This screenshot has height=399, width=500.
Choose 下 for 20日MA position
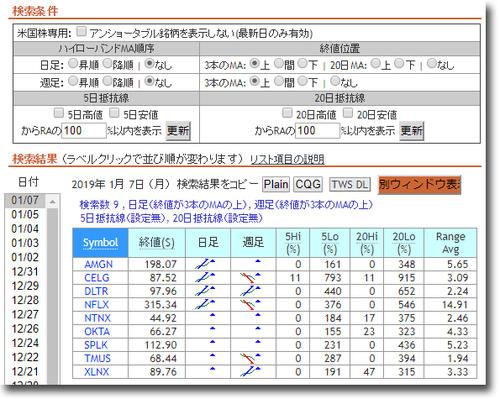[x=399, y=63]
